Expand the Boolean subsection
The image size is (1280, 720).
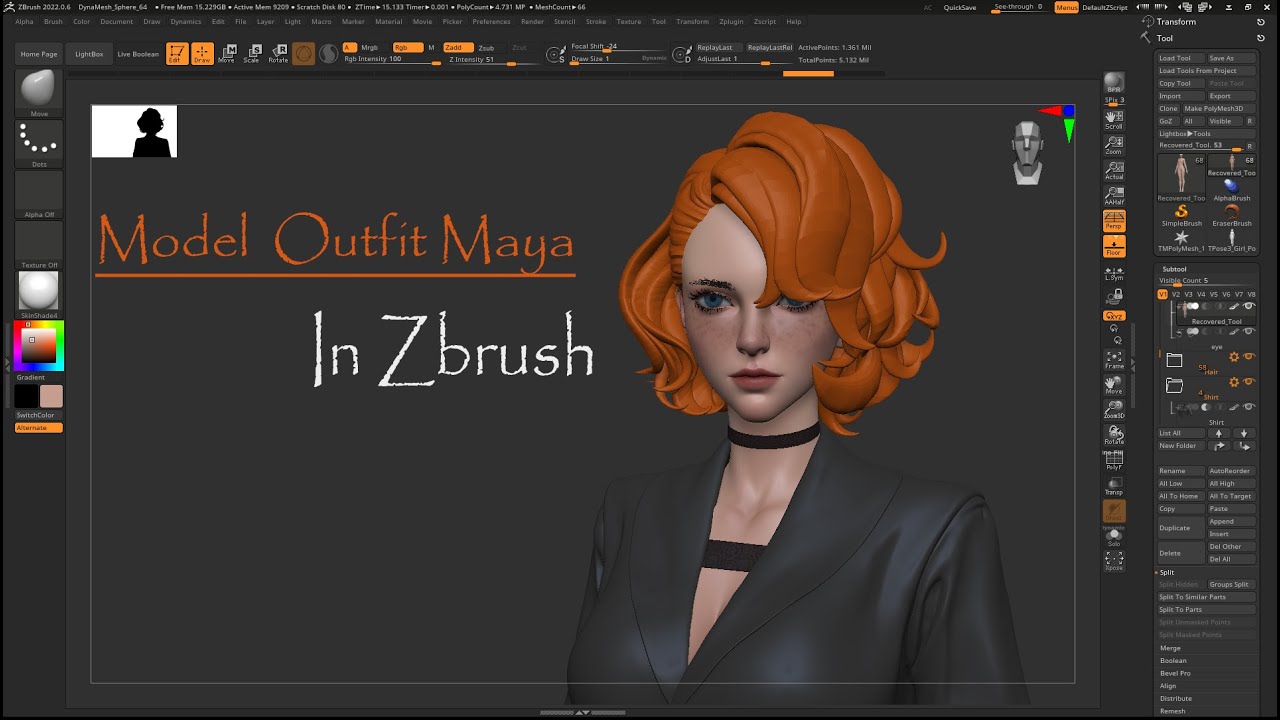(x=1173, y=661)
